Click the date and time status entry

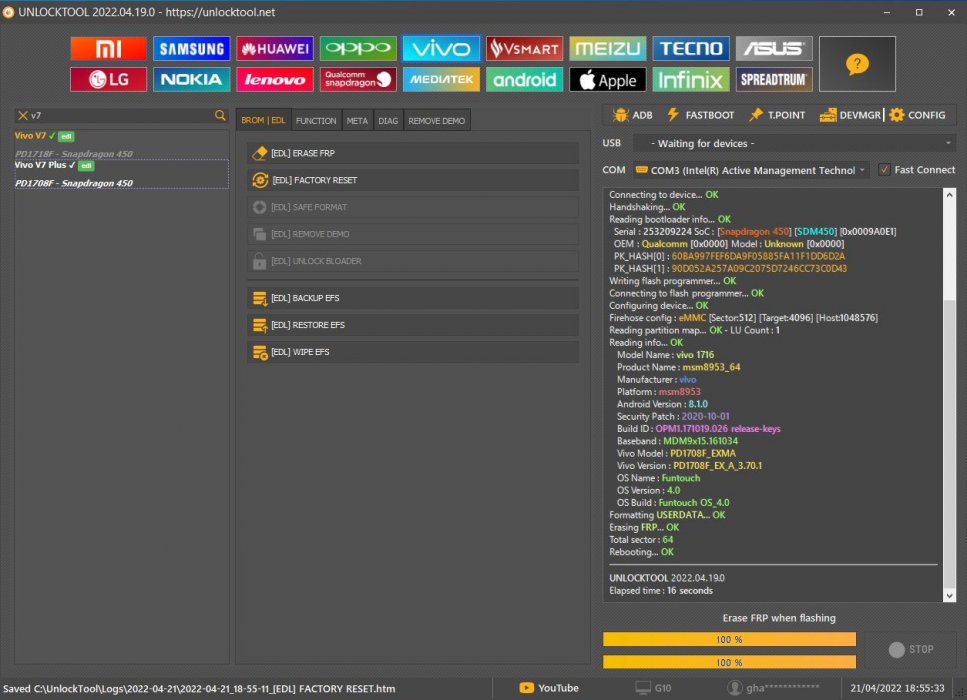click(x=897, y=688)
